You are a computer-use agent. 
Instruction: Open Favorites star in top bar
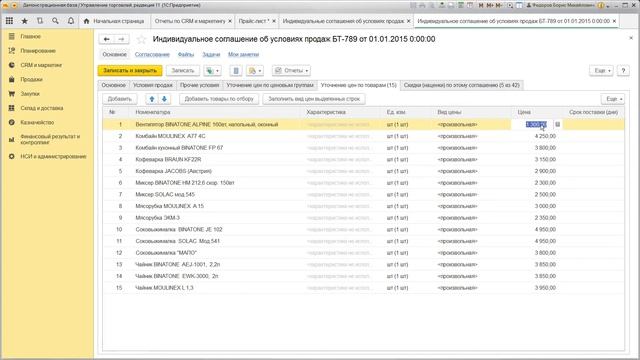point(24,21)
